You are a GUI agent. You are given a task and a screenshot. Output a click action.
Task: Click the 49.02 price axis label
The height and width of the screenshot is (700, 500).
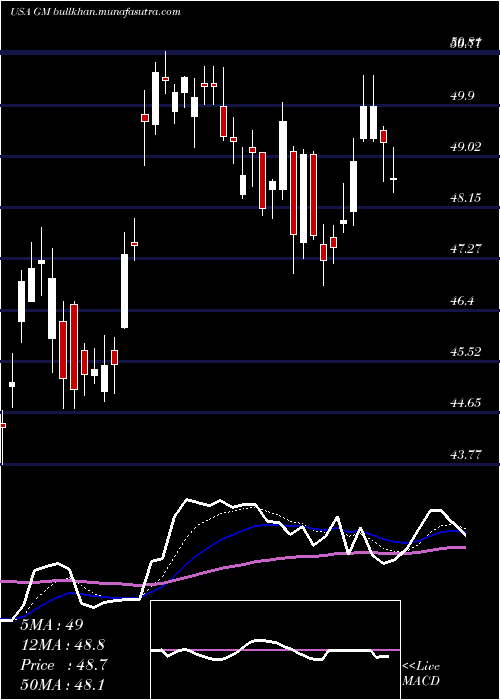465,146
